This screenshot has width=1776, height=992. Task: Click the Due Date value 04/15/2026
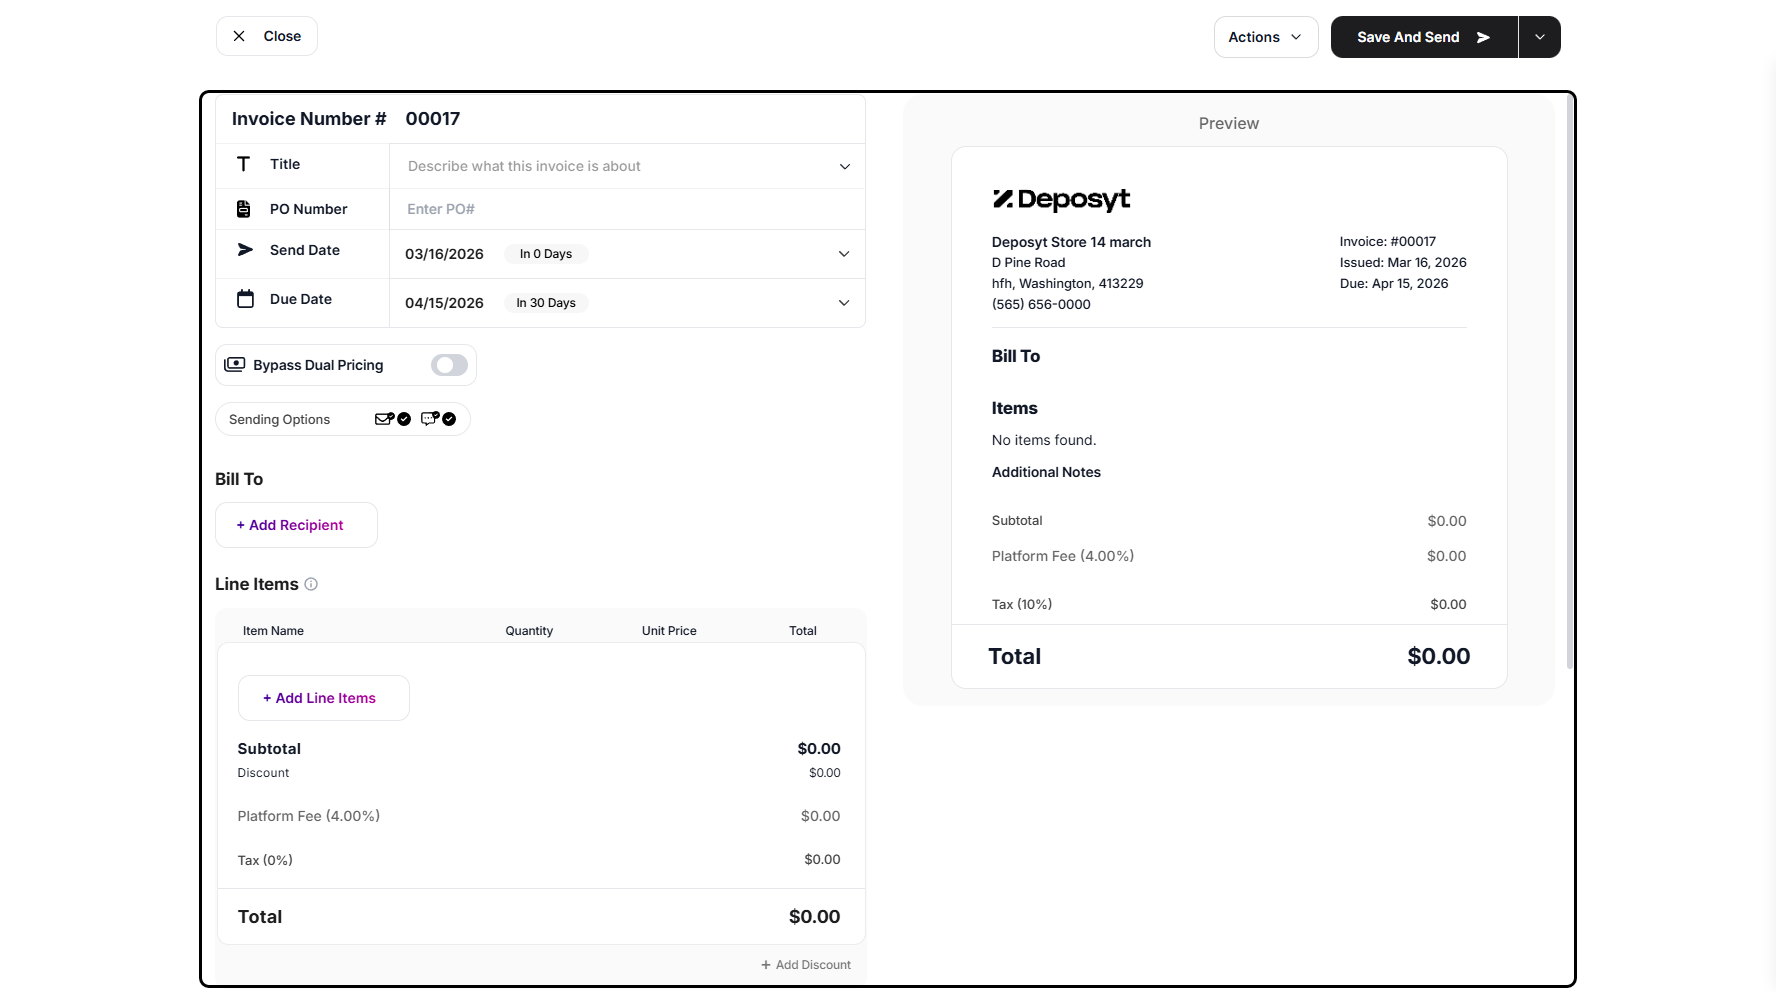click(x=444, y=303)
